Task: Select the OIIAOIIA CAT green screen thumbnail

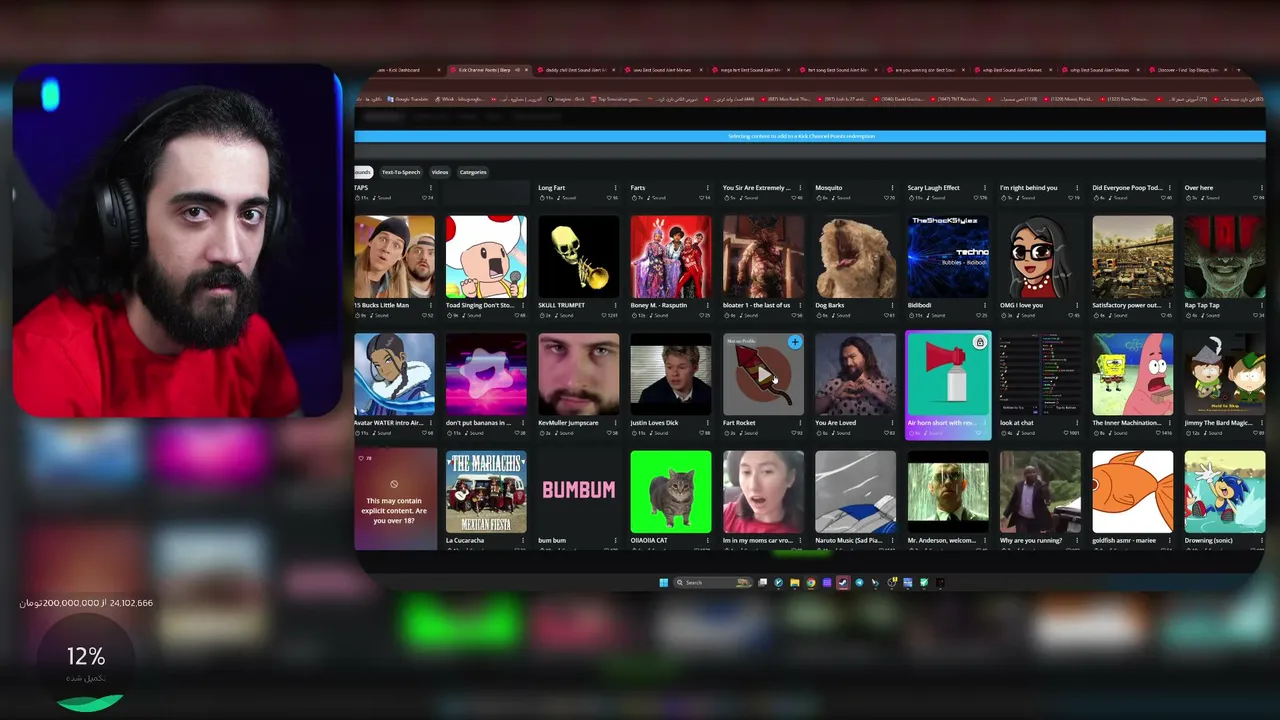Action: (671, 492)
